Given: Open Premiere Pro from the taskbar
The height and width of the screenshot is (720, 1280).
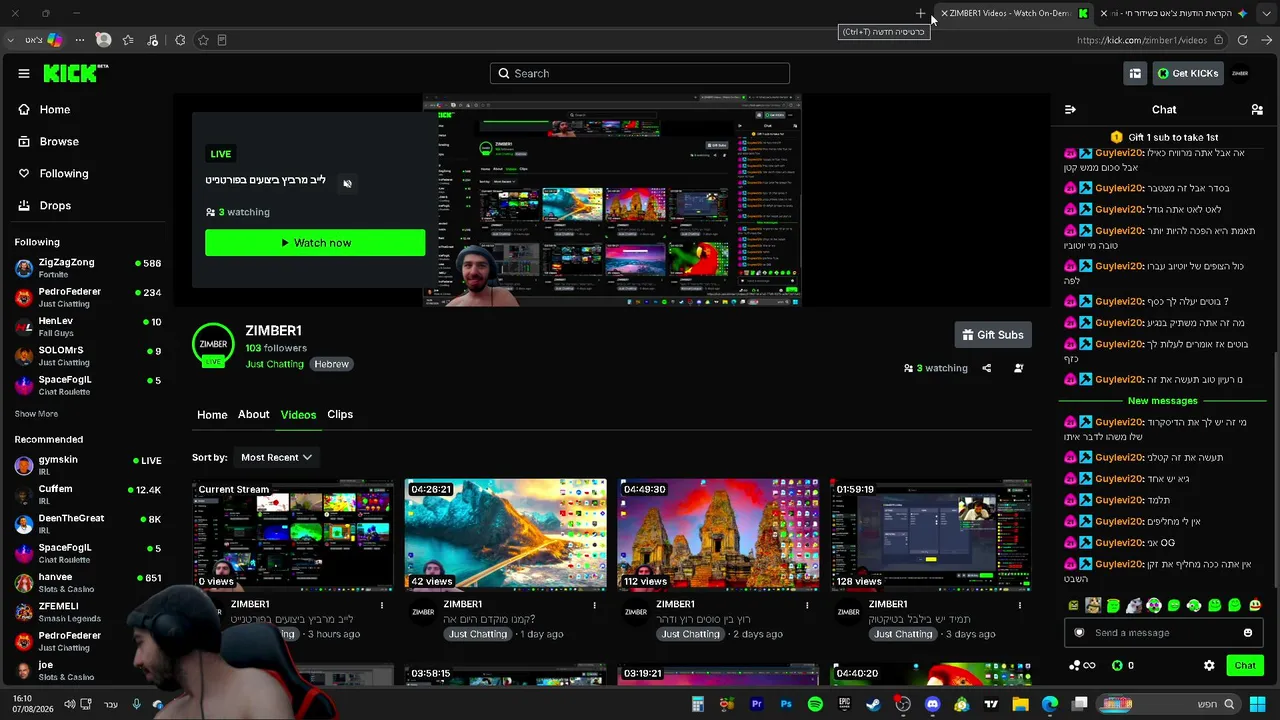Looking at the screenshot, I should pos(756,704).
